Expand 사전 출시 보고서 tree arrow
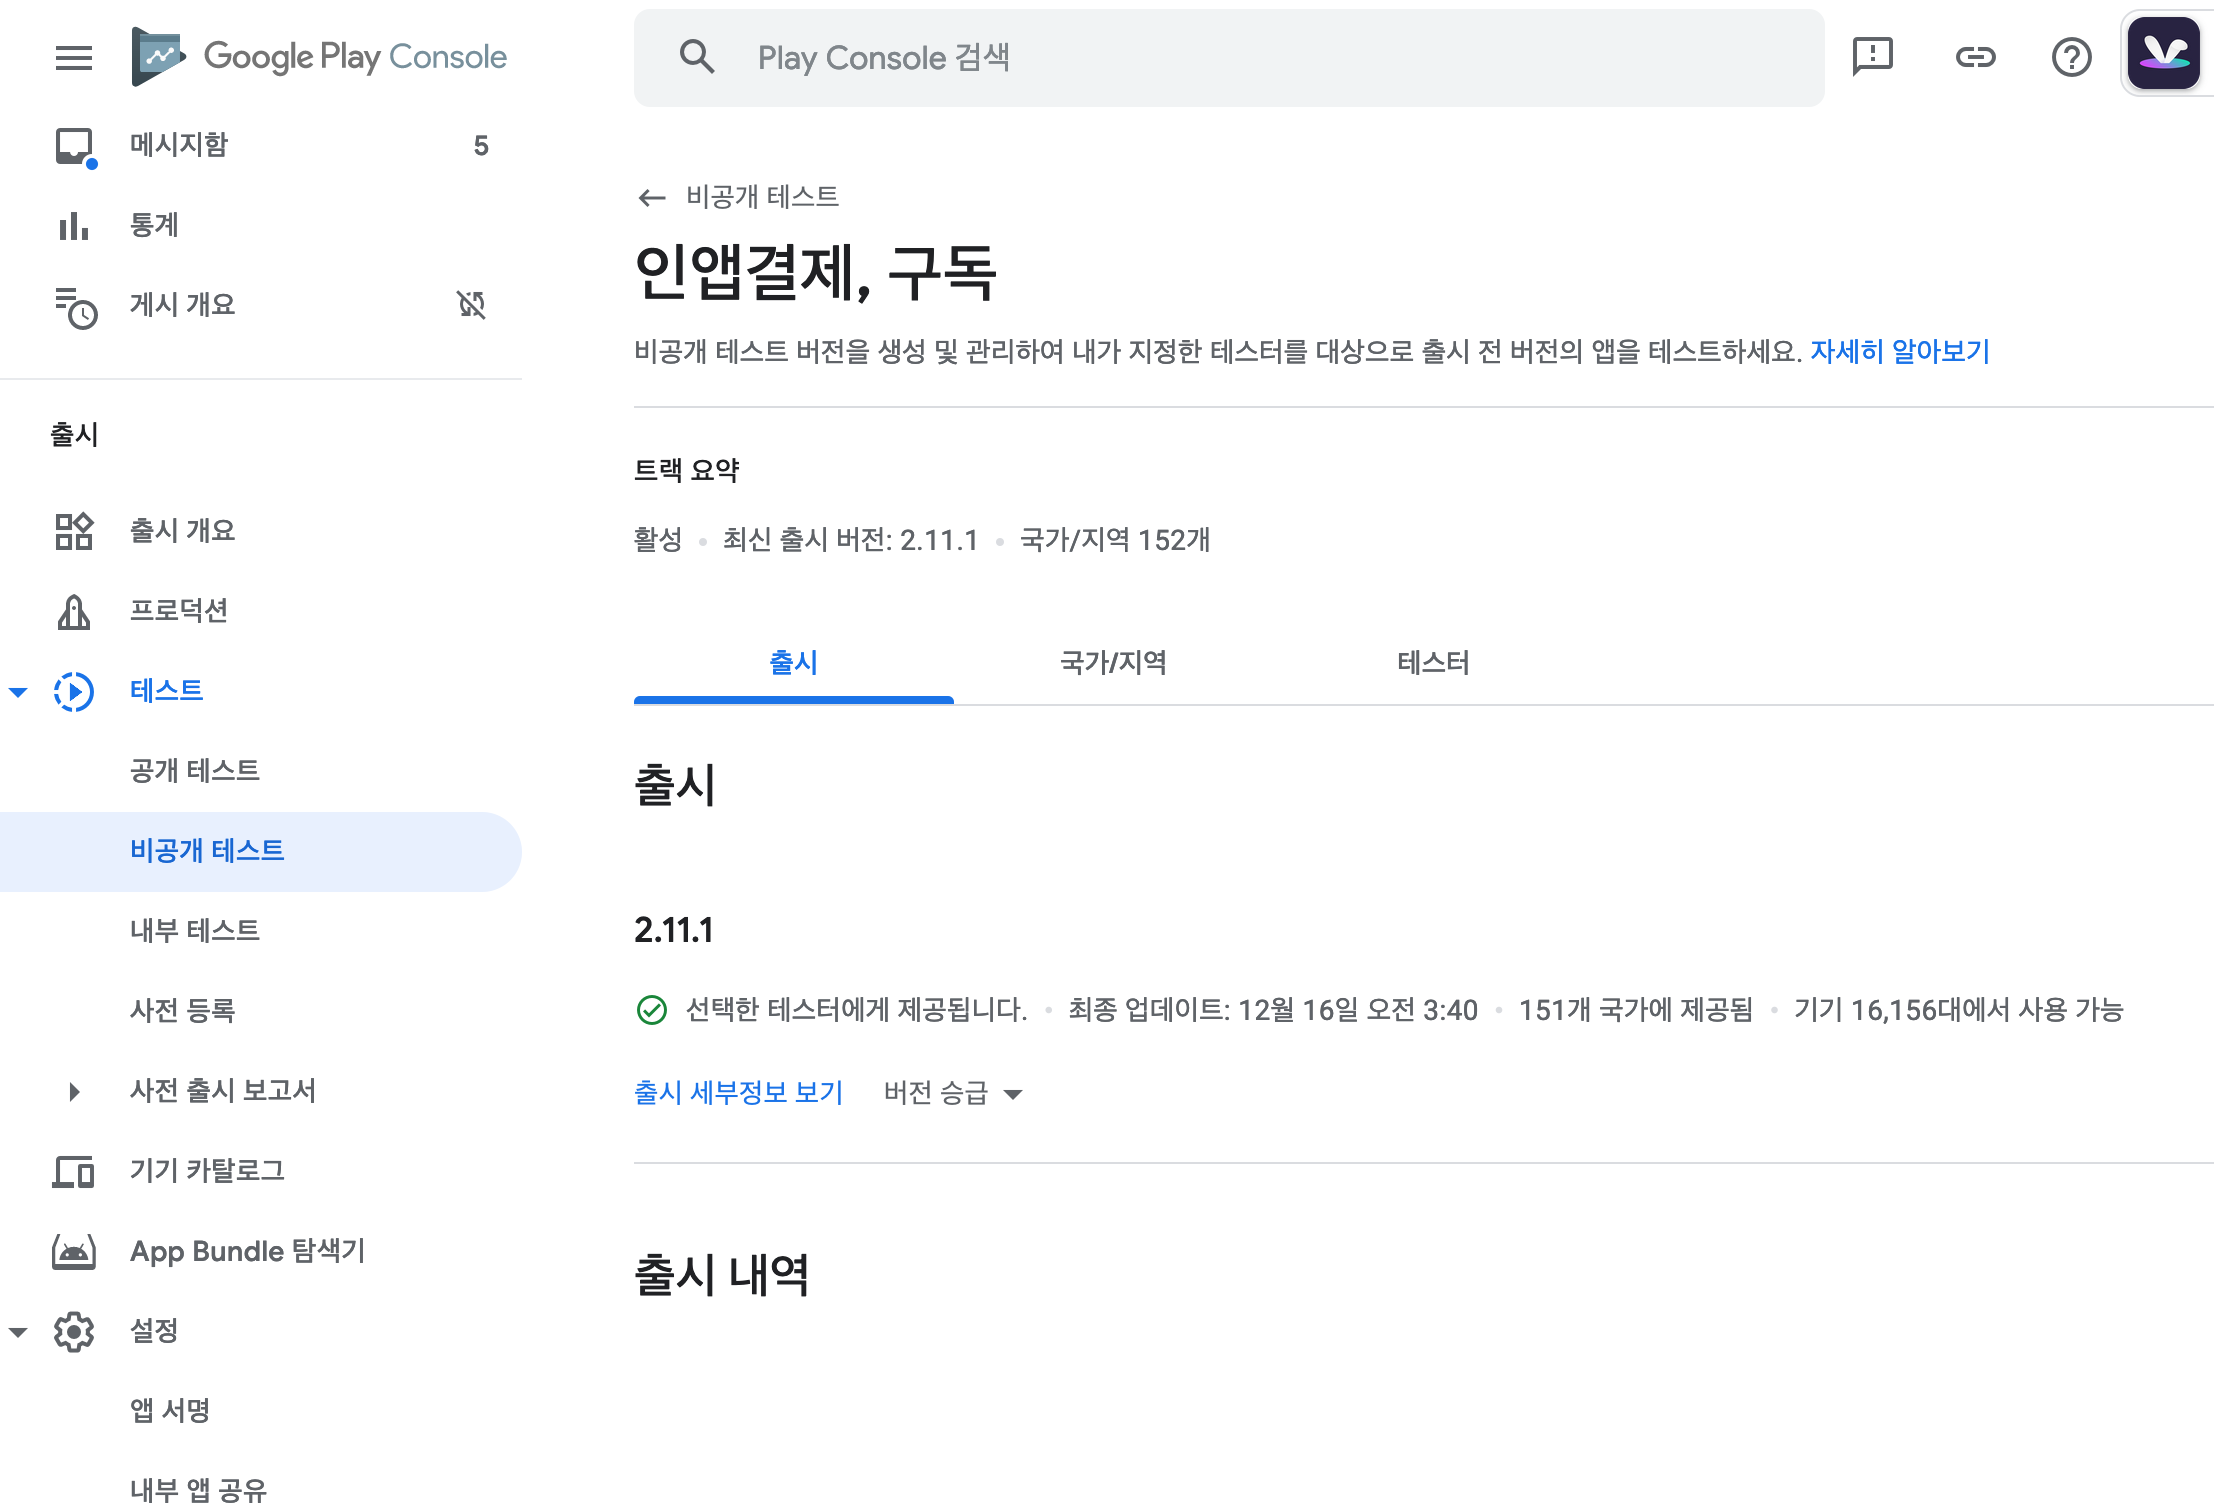The image size is (2214, 1506). (74, 1091)
